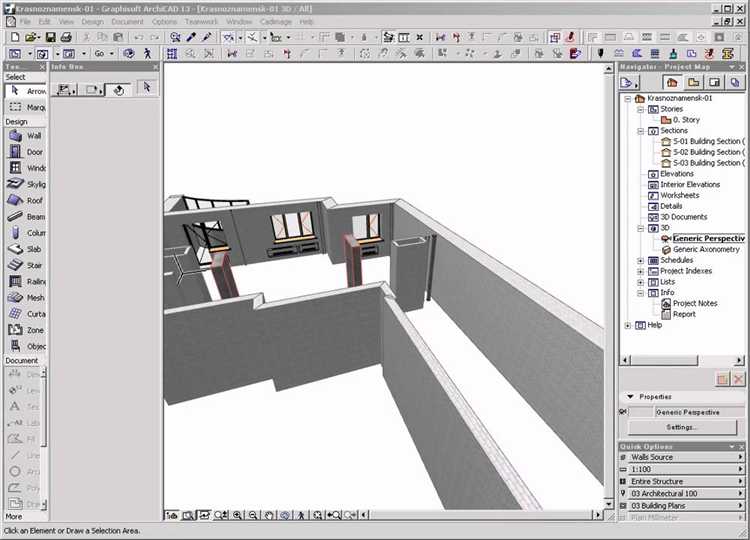Click the Go button in the toolbar
Image resolution: width=750 pixels, height=540 pixels.
click(99, 54)
